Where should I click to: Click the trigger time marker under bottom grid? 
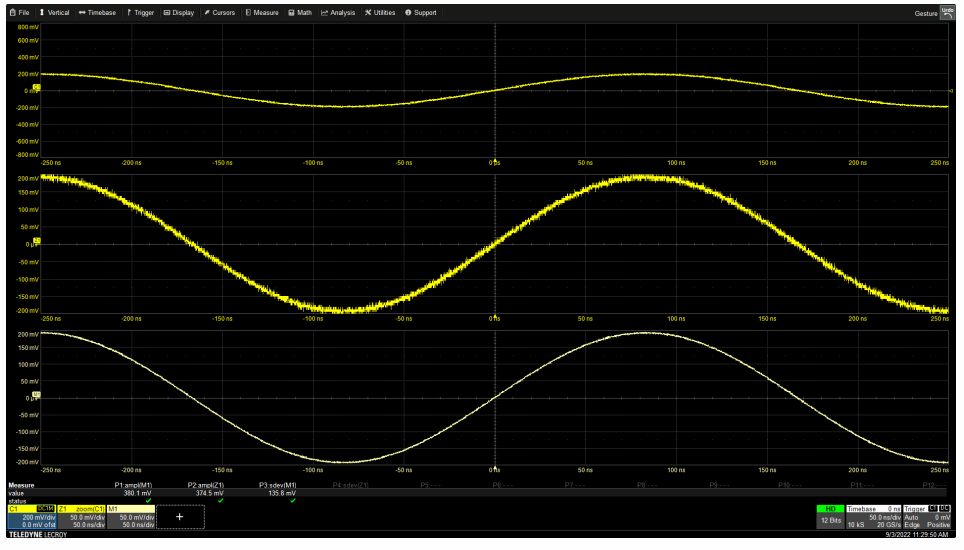pos(495,468)
